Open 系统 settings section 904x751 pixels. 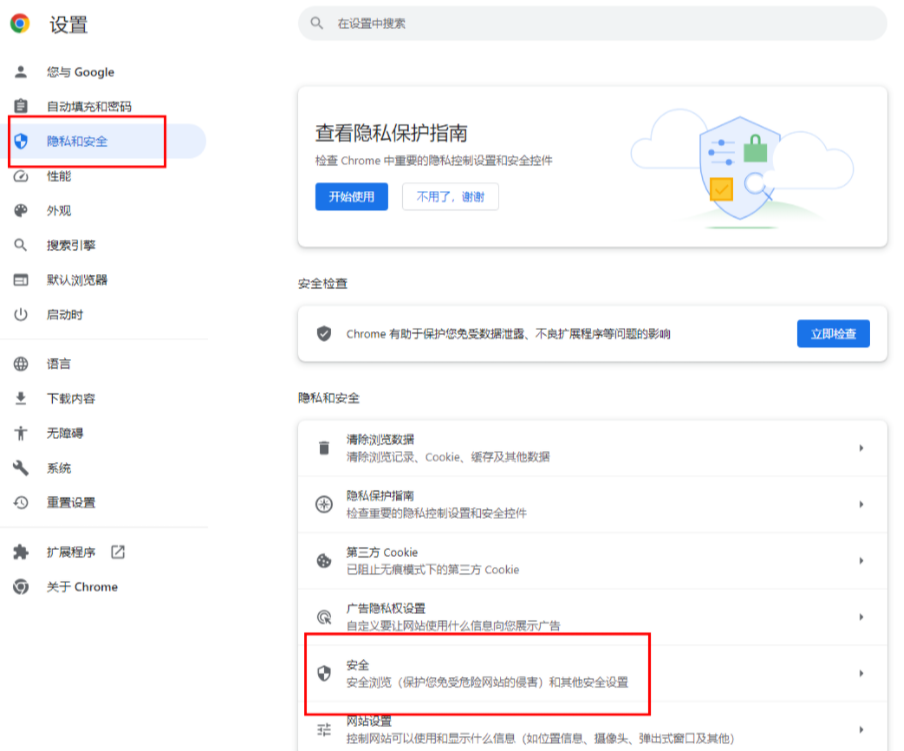coord(59,467)
